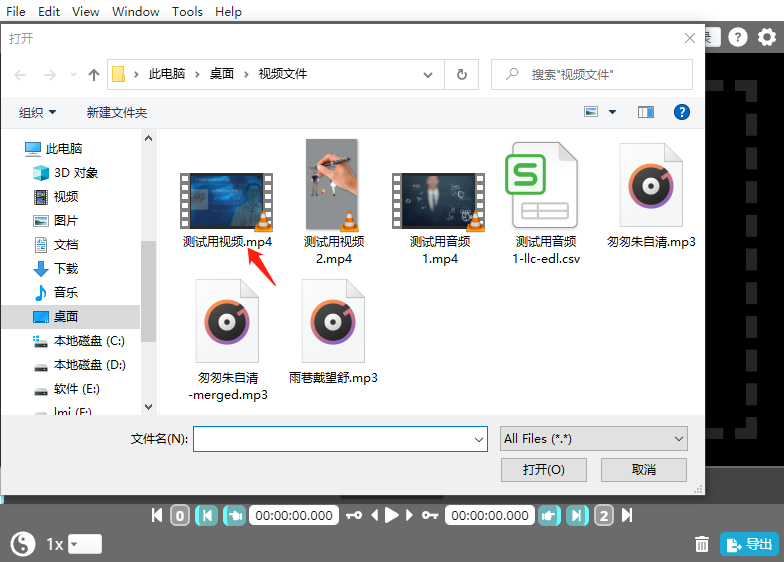
Task: Click 桌面 in address breadcrumb
Action: click(x=222, y=74)
